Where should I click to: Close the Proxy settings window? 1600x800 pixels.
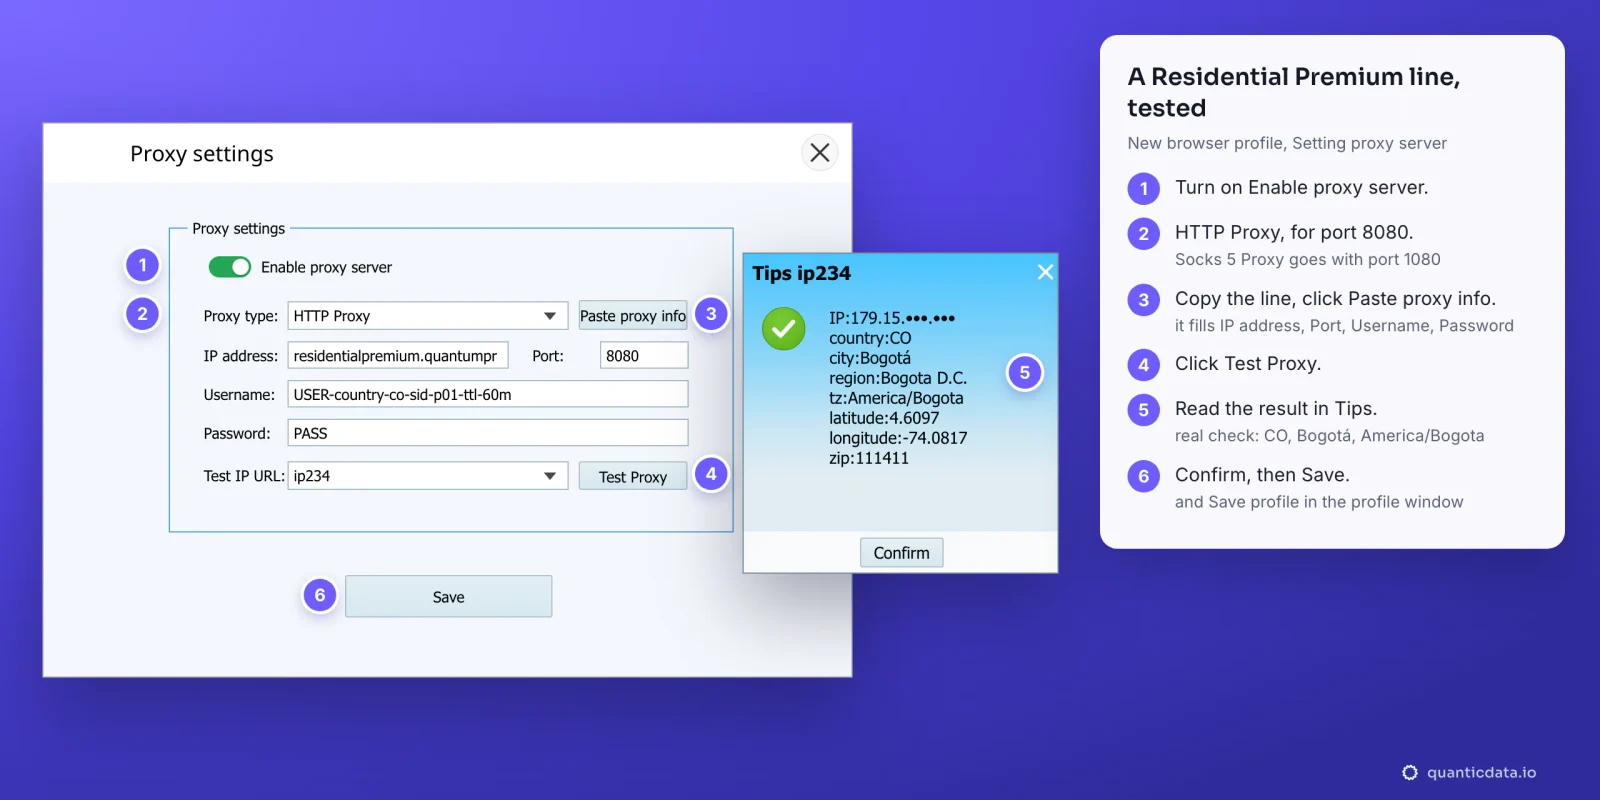click(x=820, y=153)
